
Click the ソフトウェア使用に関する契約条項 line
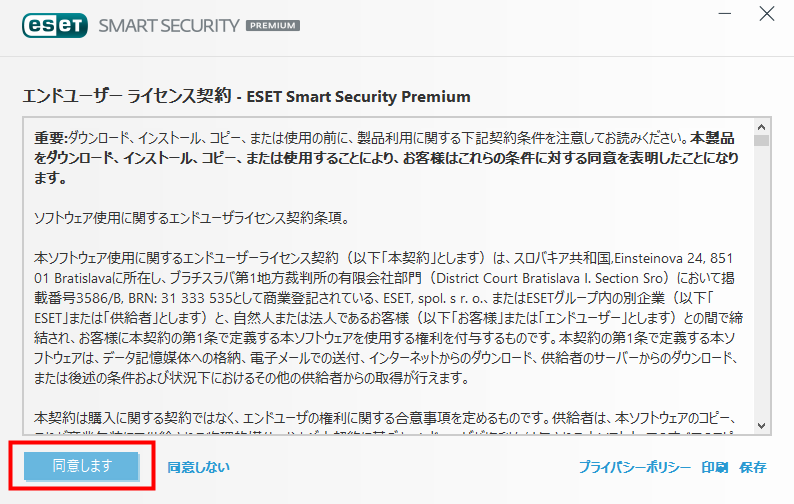191,218
